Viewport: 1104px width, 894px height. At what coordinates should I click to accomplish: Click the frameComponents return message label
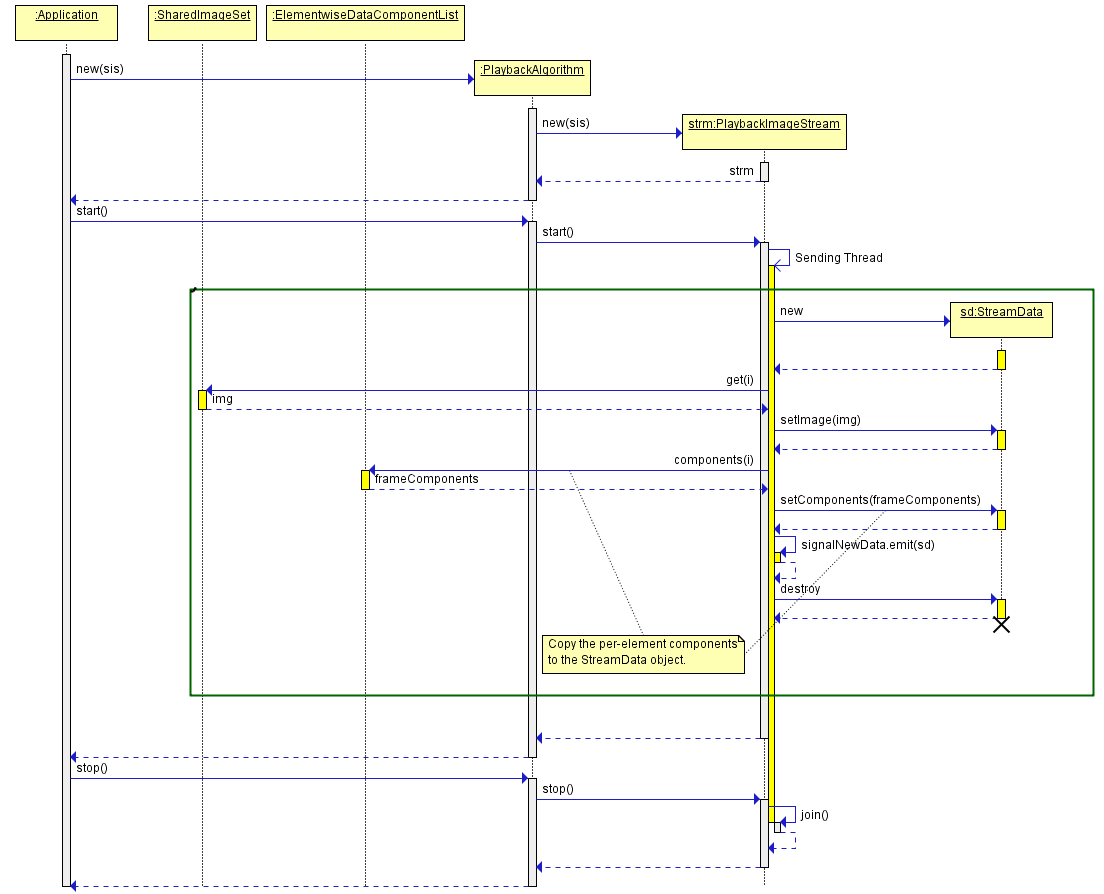point(426,479)
